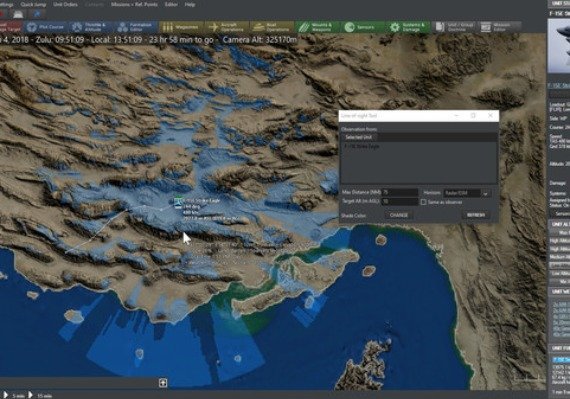Select the F-15E Strike Eagle unit on map
Image resolution: width=570 pixels, height=399 pixels.
pos(177,203)
